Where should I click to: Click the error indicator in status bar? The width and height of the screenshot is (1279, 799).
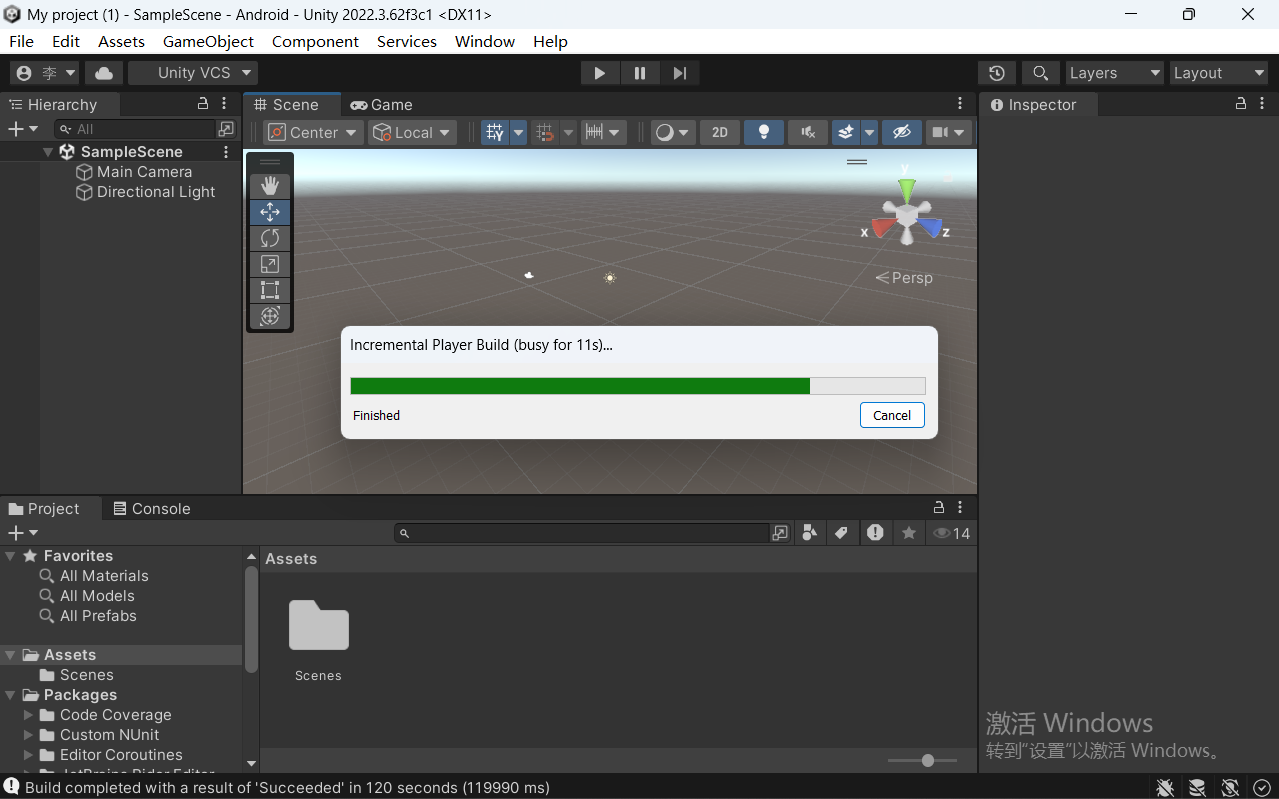[11, 787]
